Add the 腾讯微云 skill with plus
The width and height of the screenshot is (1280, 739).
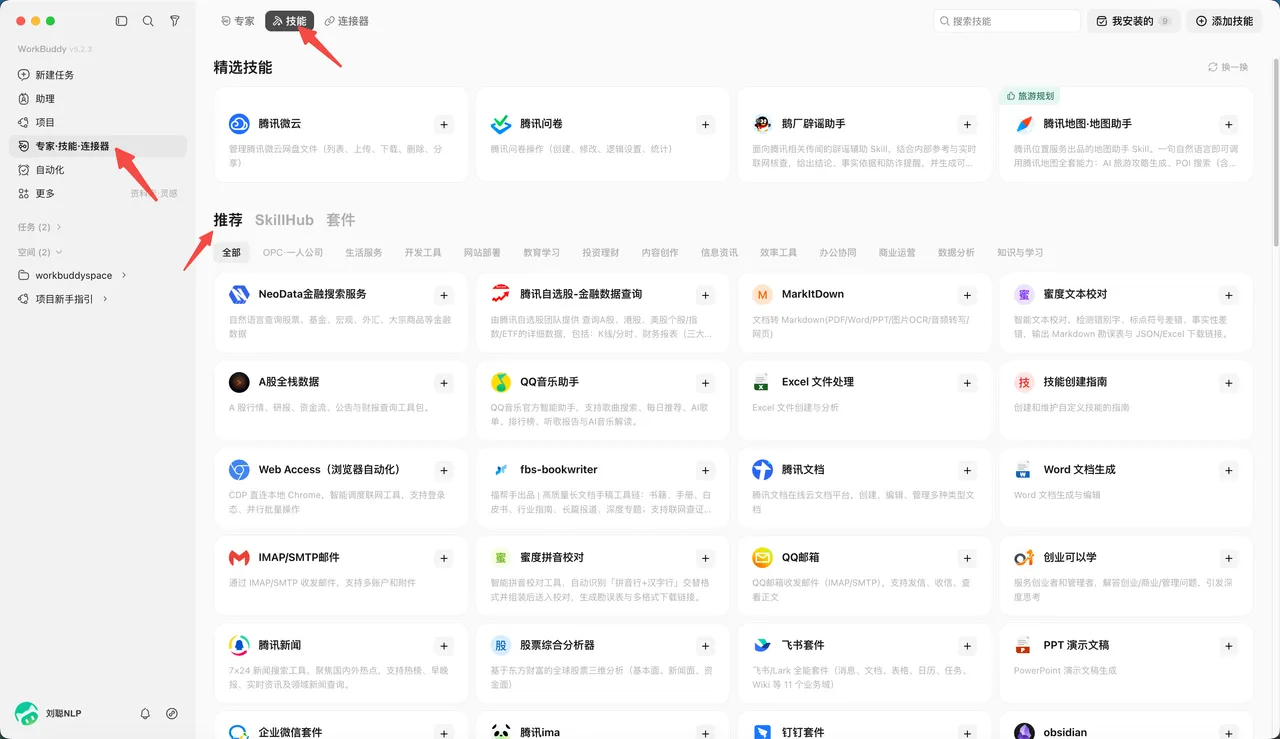(444, 125)
